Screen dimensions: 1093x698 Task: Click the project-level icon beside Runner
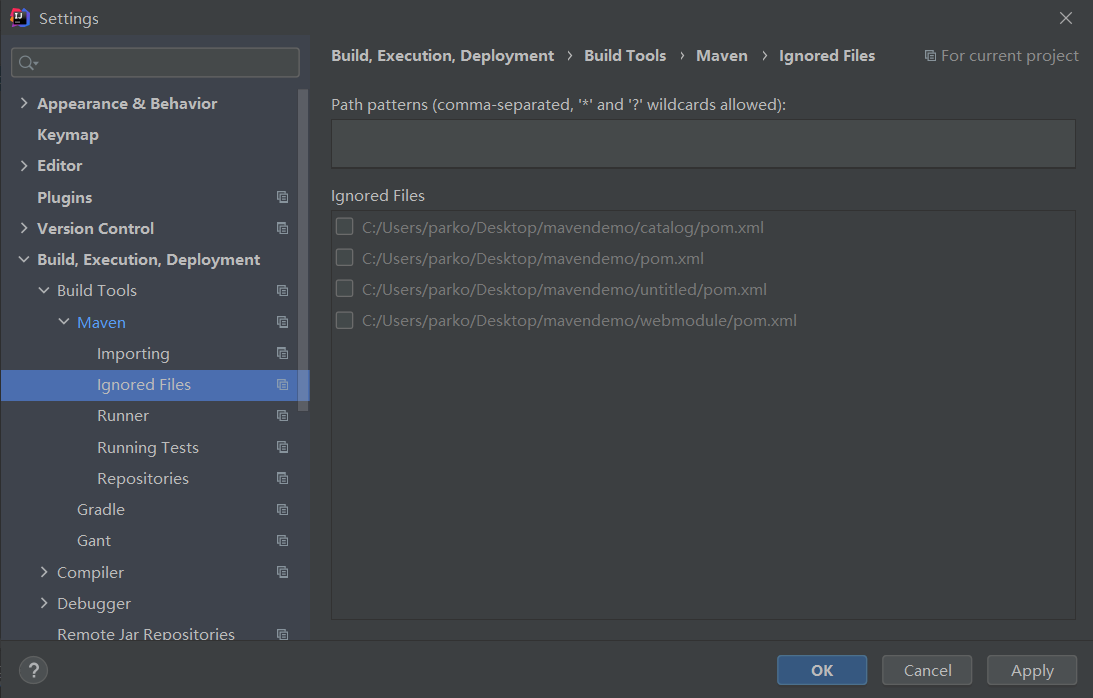click(282, 416)
